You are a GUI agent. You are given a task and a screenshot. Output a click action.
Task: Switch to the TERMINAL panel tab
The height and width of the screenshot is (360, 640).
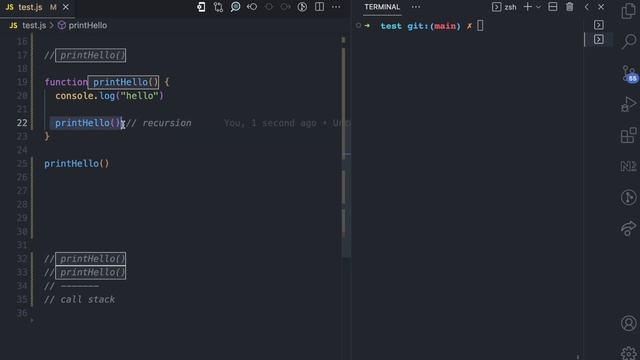[x=382, y=7]
